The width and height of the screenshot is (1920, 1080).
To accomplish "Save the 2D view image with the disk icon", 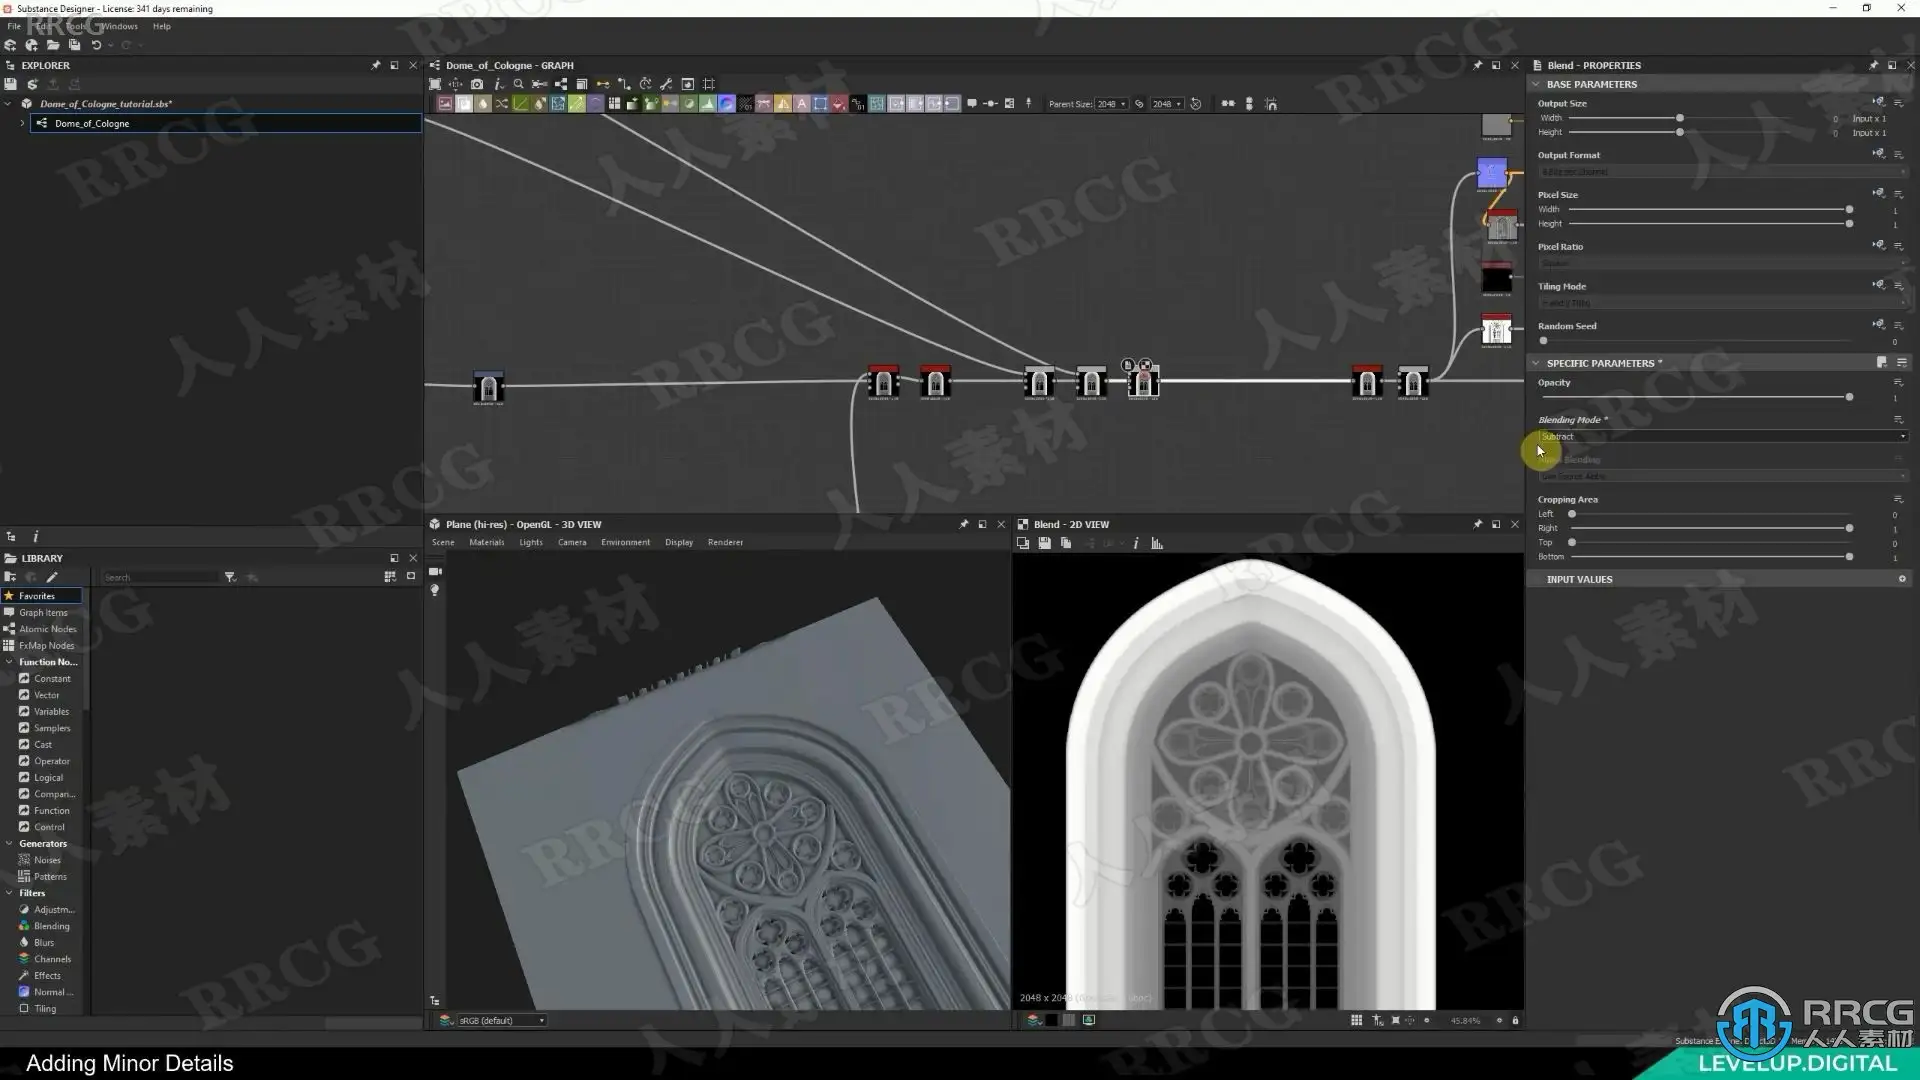I will coord(1044,543).
